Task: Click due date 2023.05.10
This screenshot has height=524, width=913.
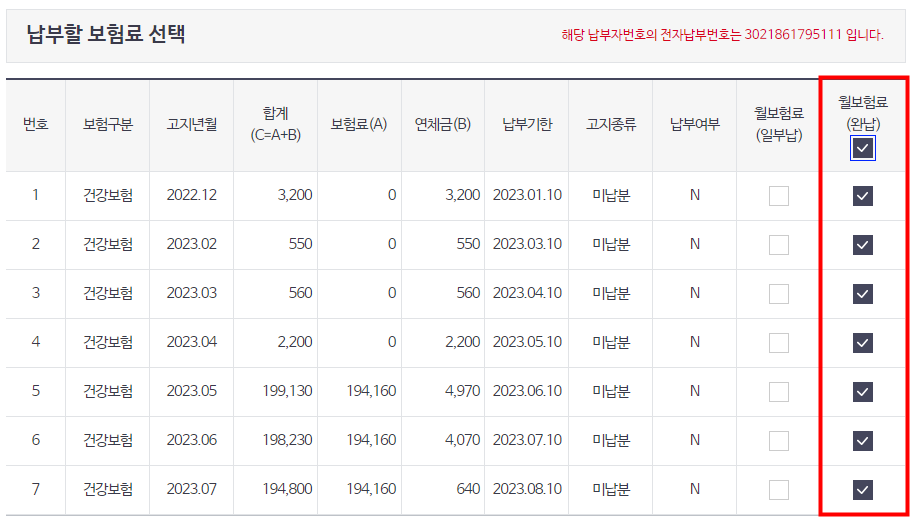Action: (x=528, y=342)
